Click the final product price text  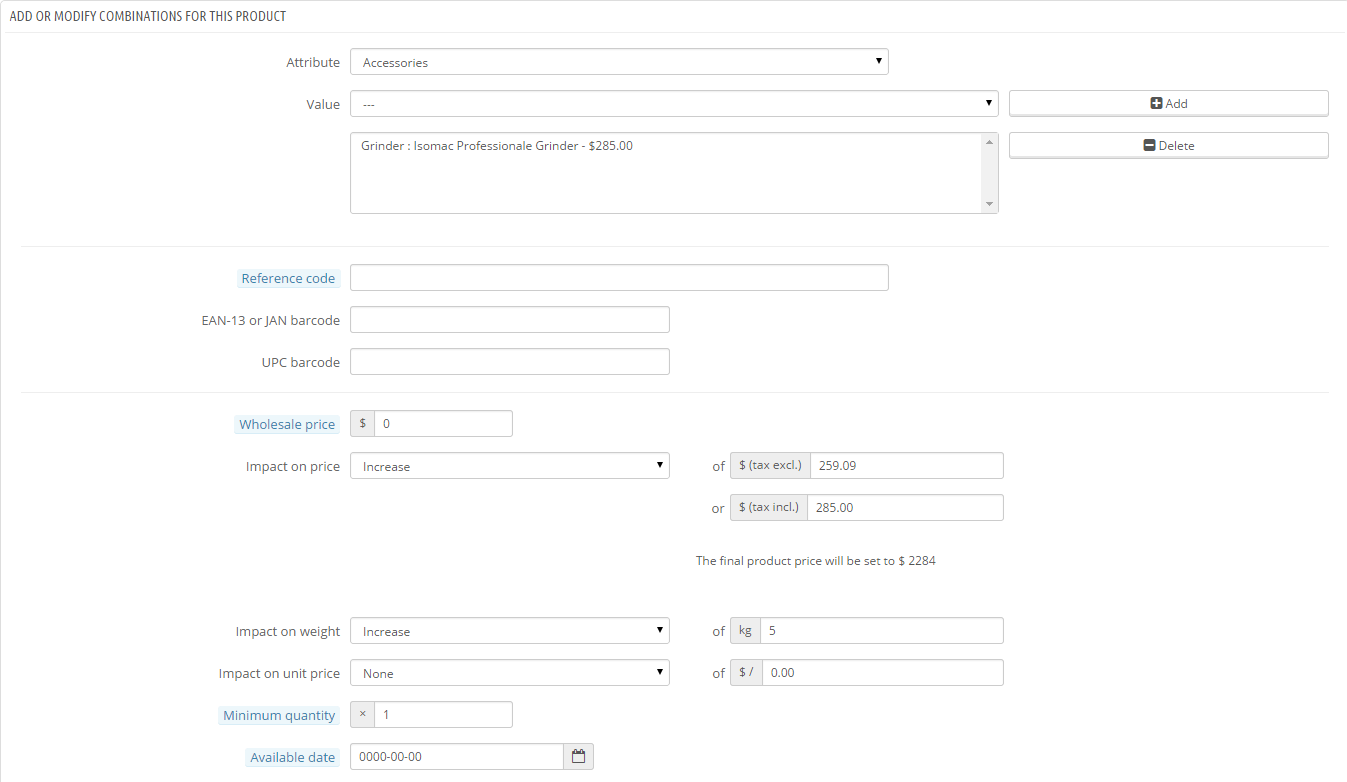tap(816, 561)
